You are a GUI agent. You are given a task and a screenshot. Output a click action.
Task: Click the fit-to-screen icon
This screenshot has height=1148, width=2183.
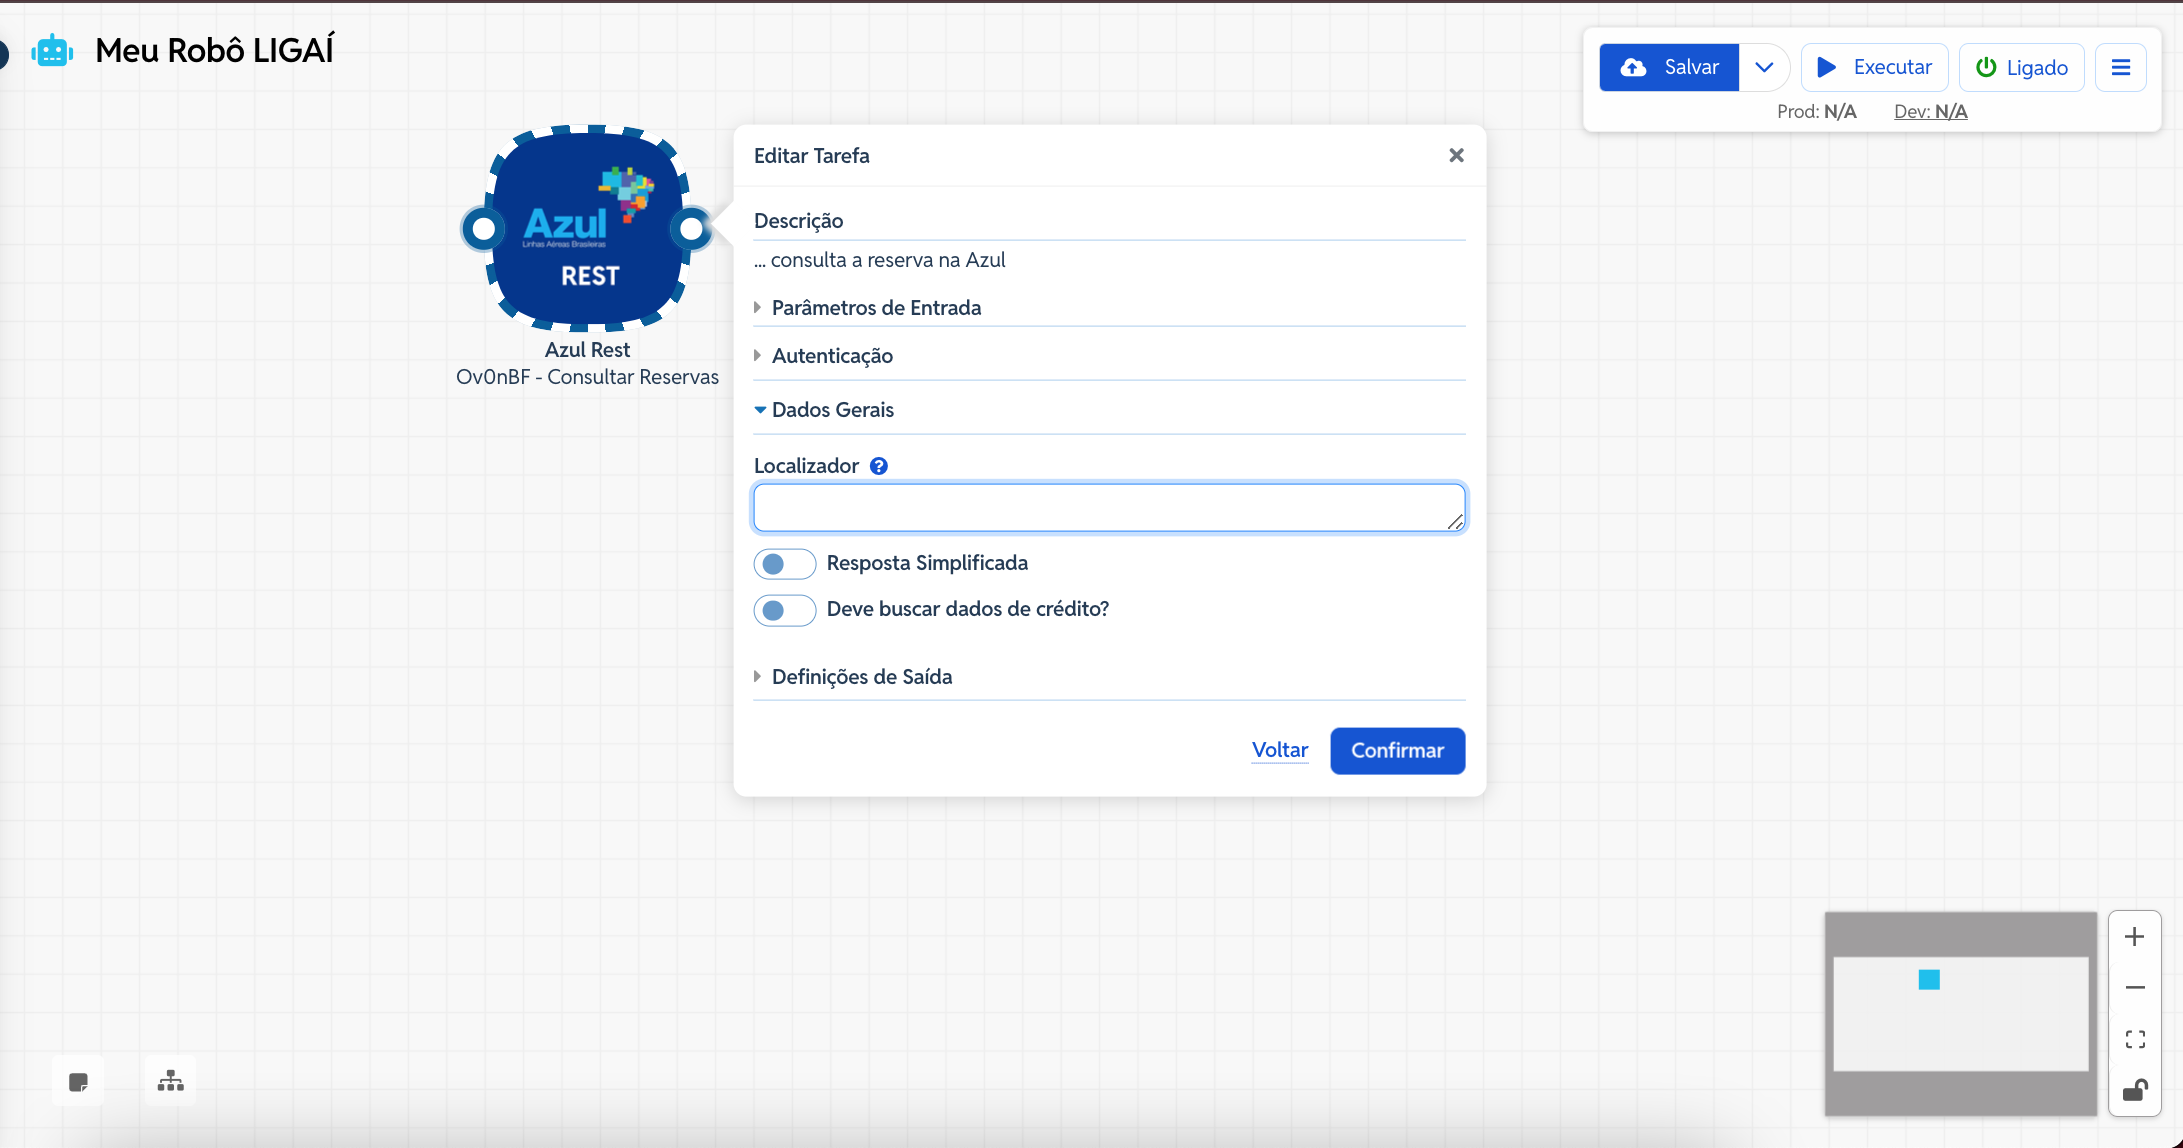[x=2134, y=1039]
